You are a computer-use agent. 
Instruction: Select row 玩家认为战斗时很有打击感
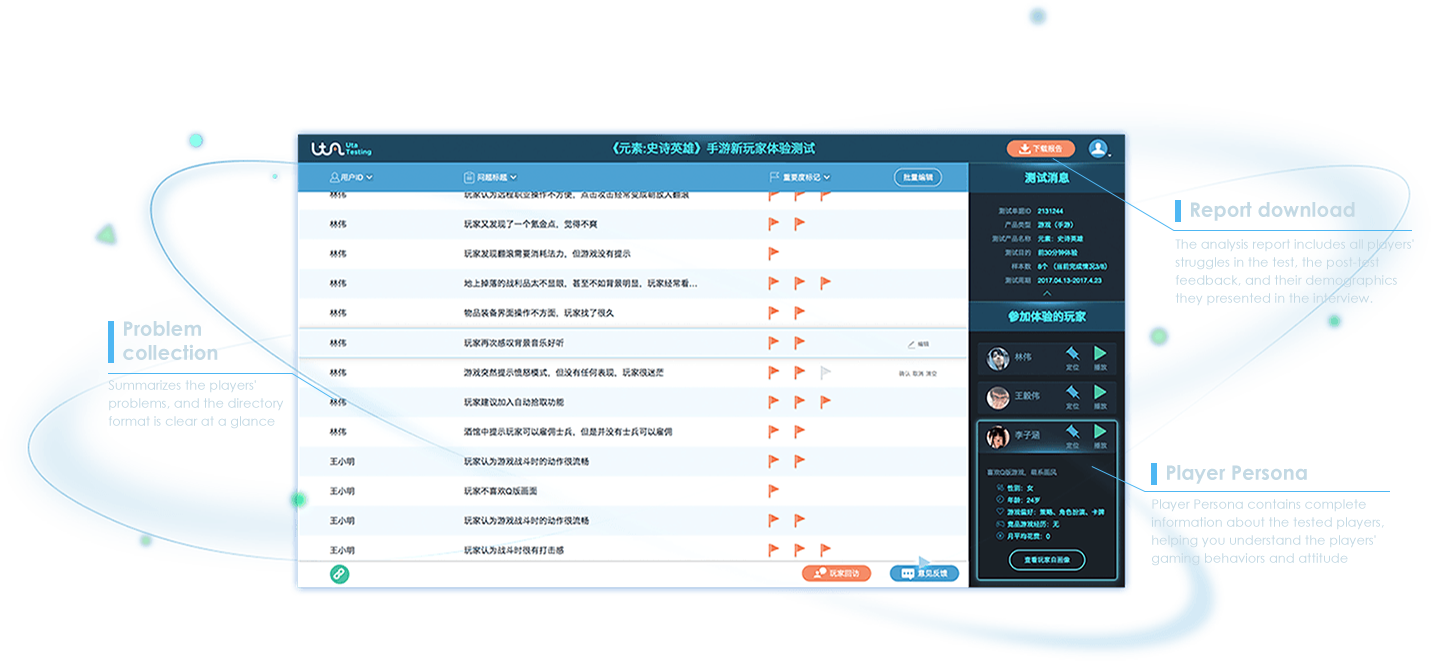(633, 550)
